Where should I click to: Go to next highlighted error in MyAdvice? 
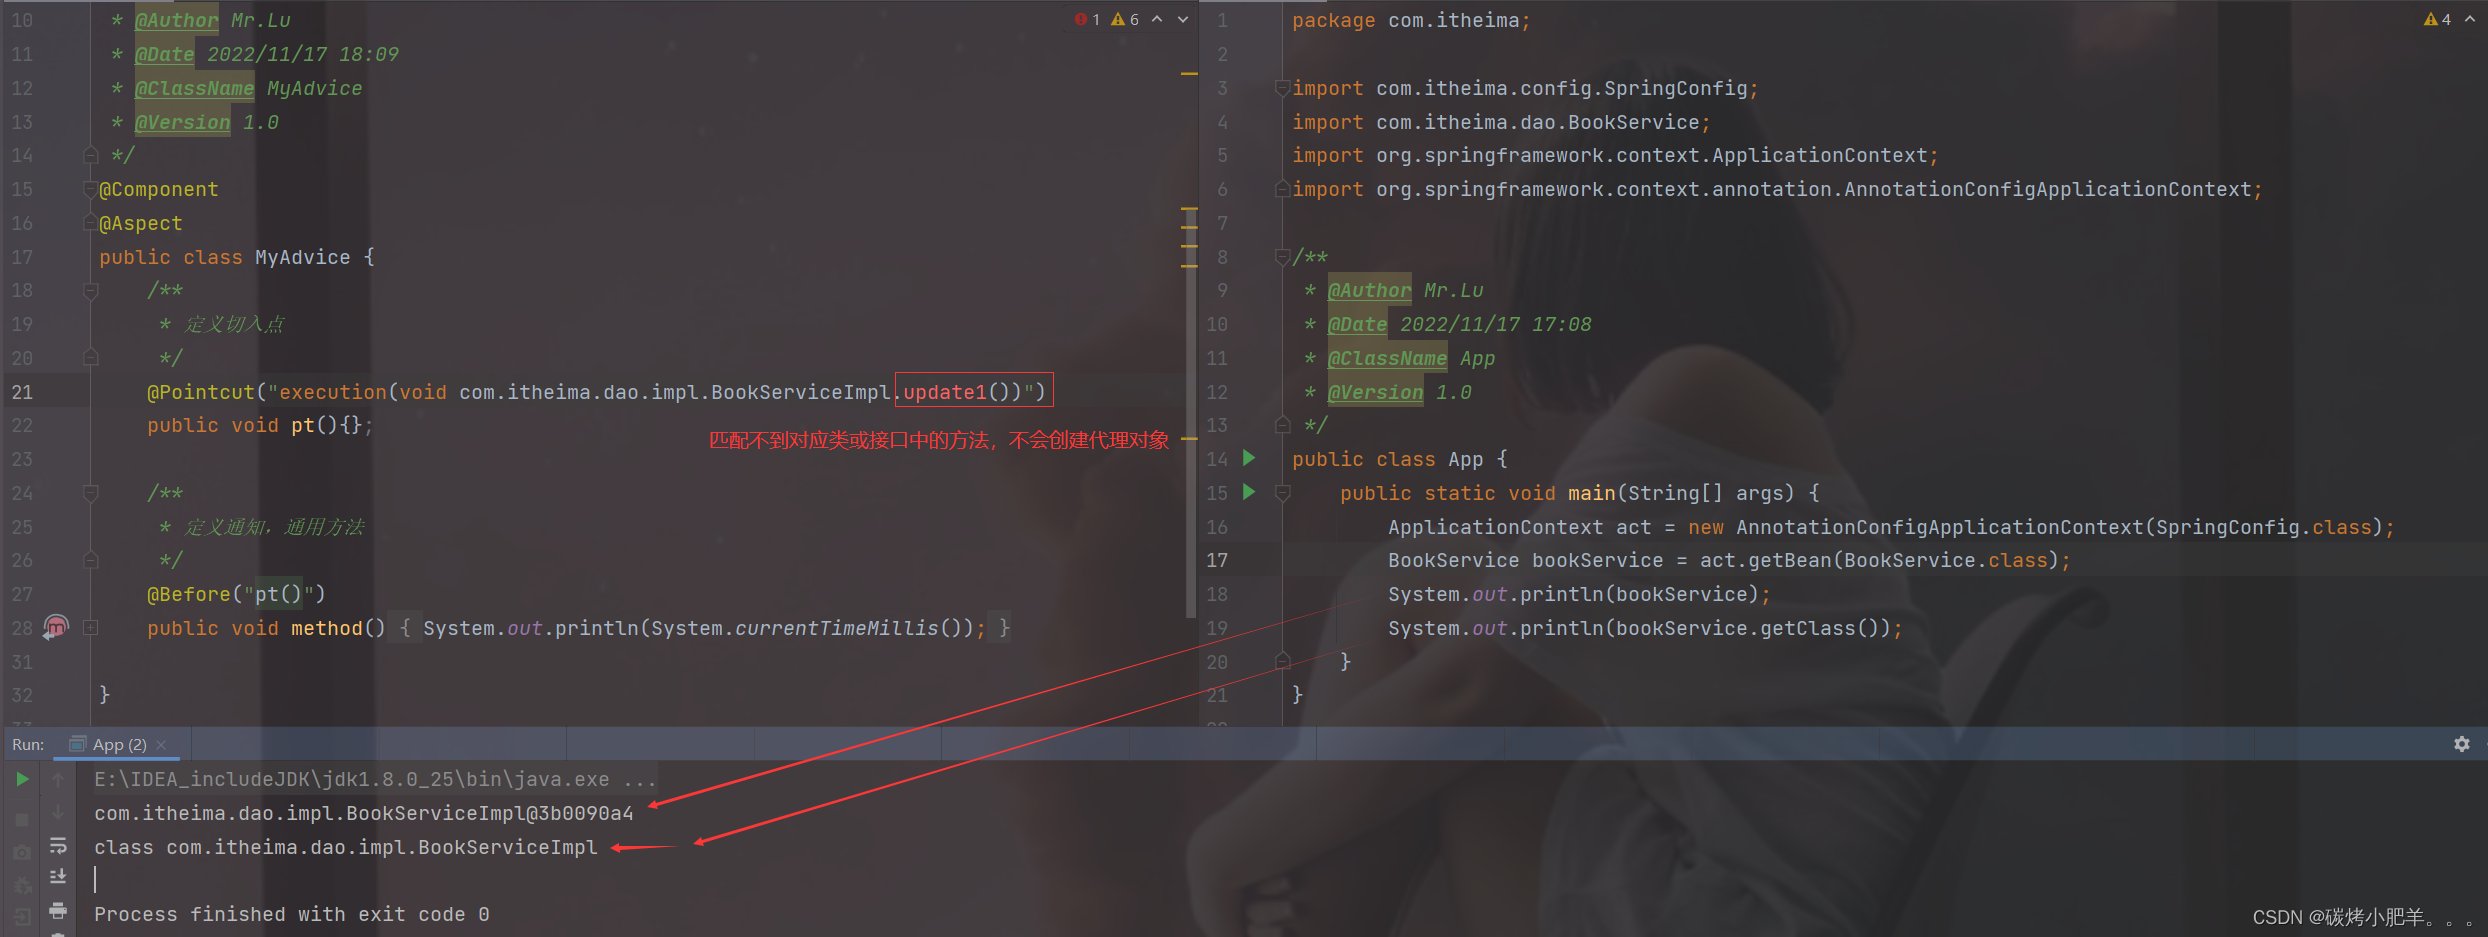point(1183,19)
